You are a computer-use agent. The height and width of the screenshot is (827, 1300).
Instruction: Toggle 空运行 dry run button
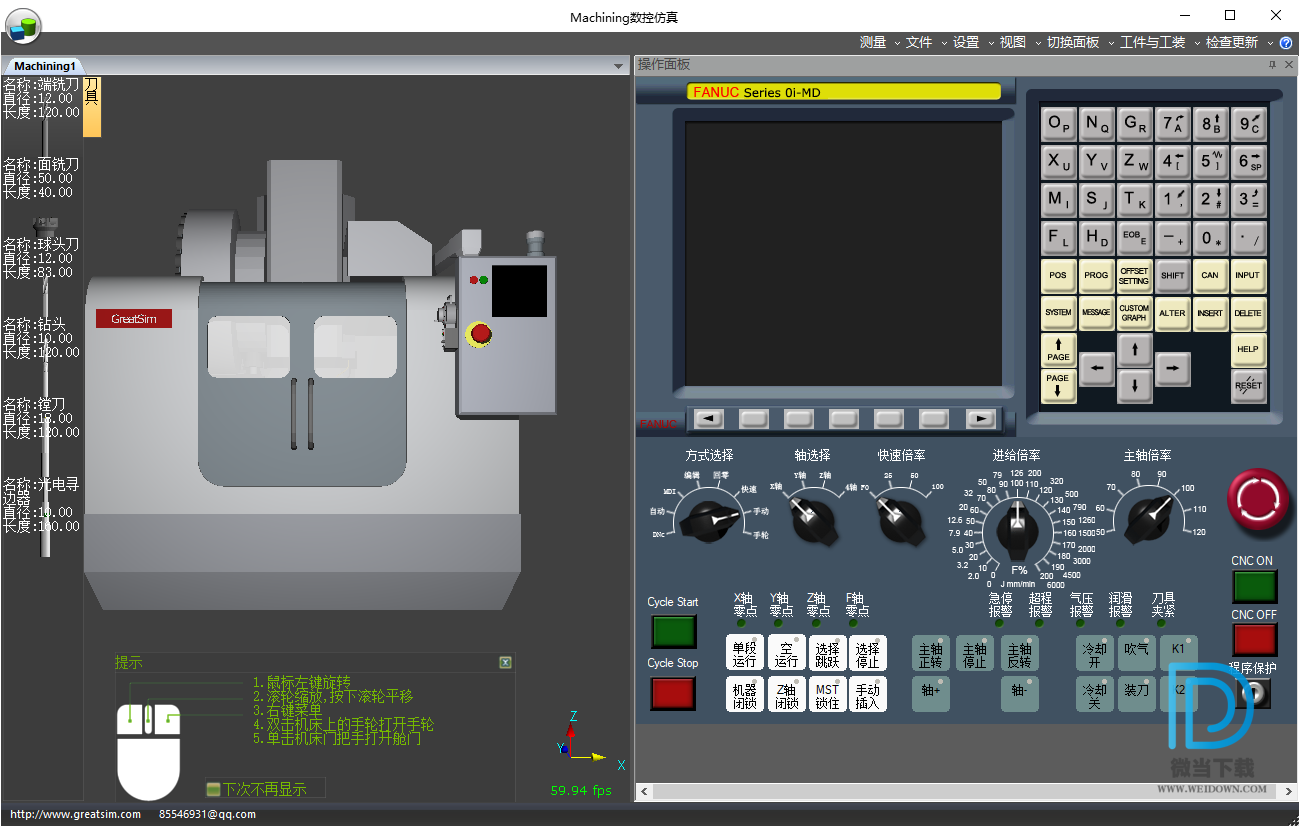786,654
